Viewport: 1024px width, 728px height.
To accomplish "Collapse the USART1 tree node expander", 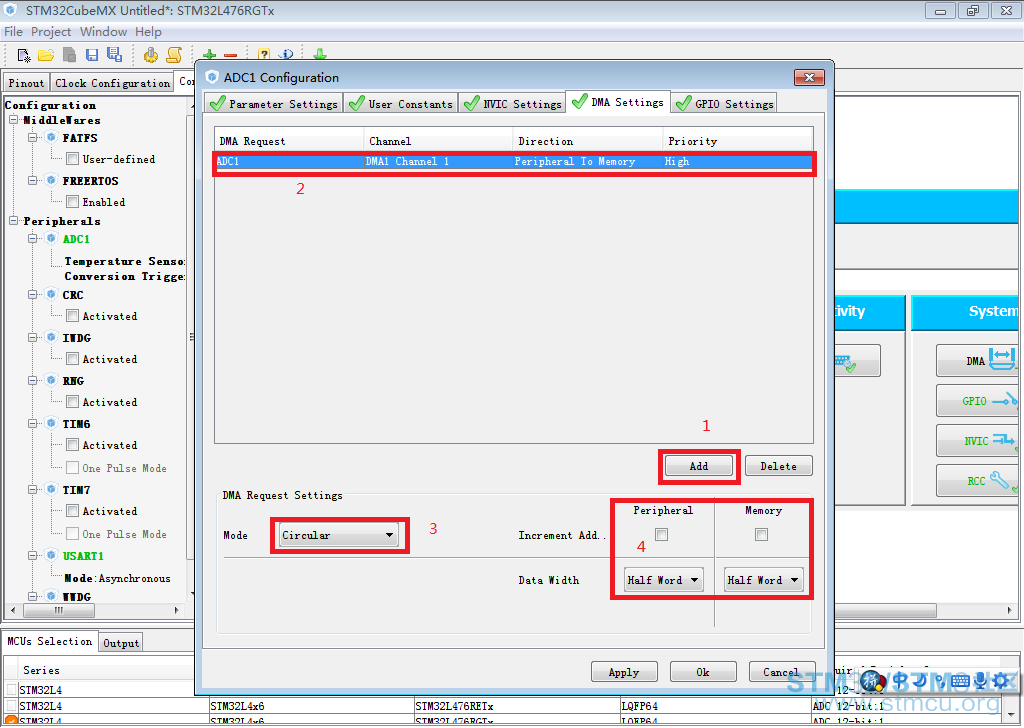I will coord(33,556).
